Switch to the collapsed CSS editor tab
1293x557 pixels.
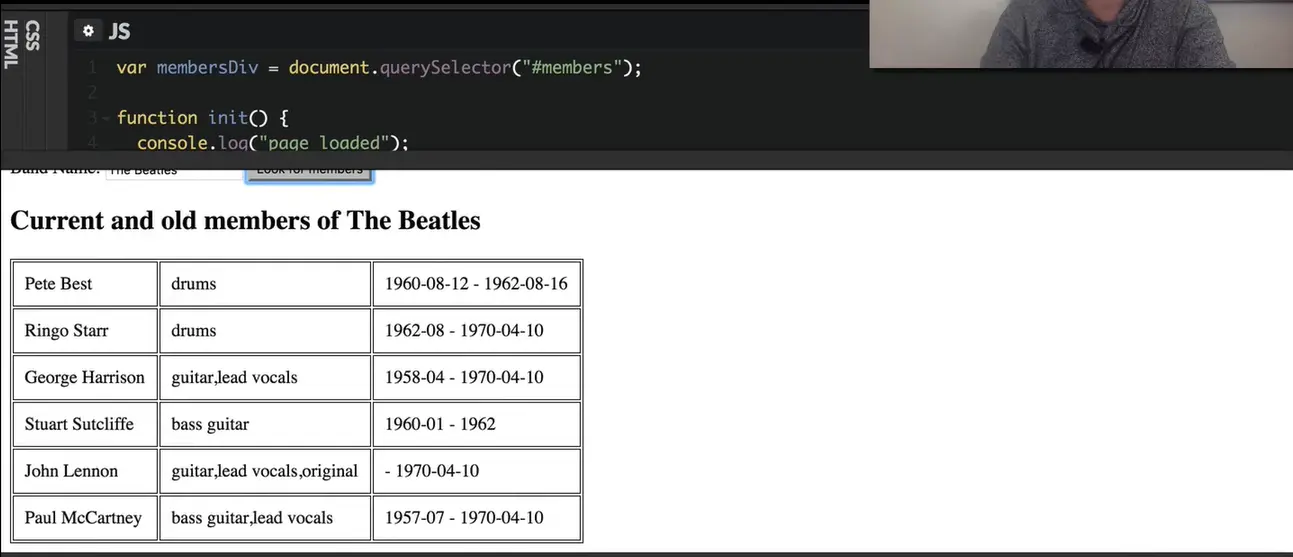click(32, 35)
